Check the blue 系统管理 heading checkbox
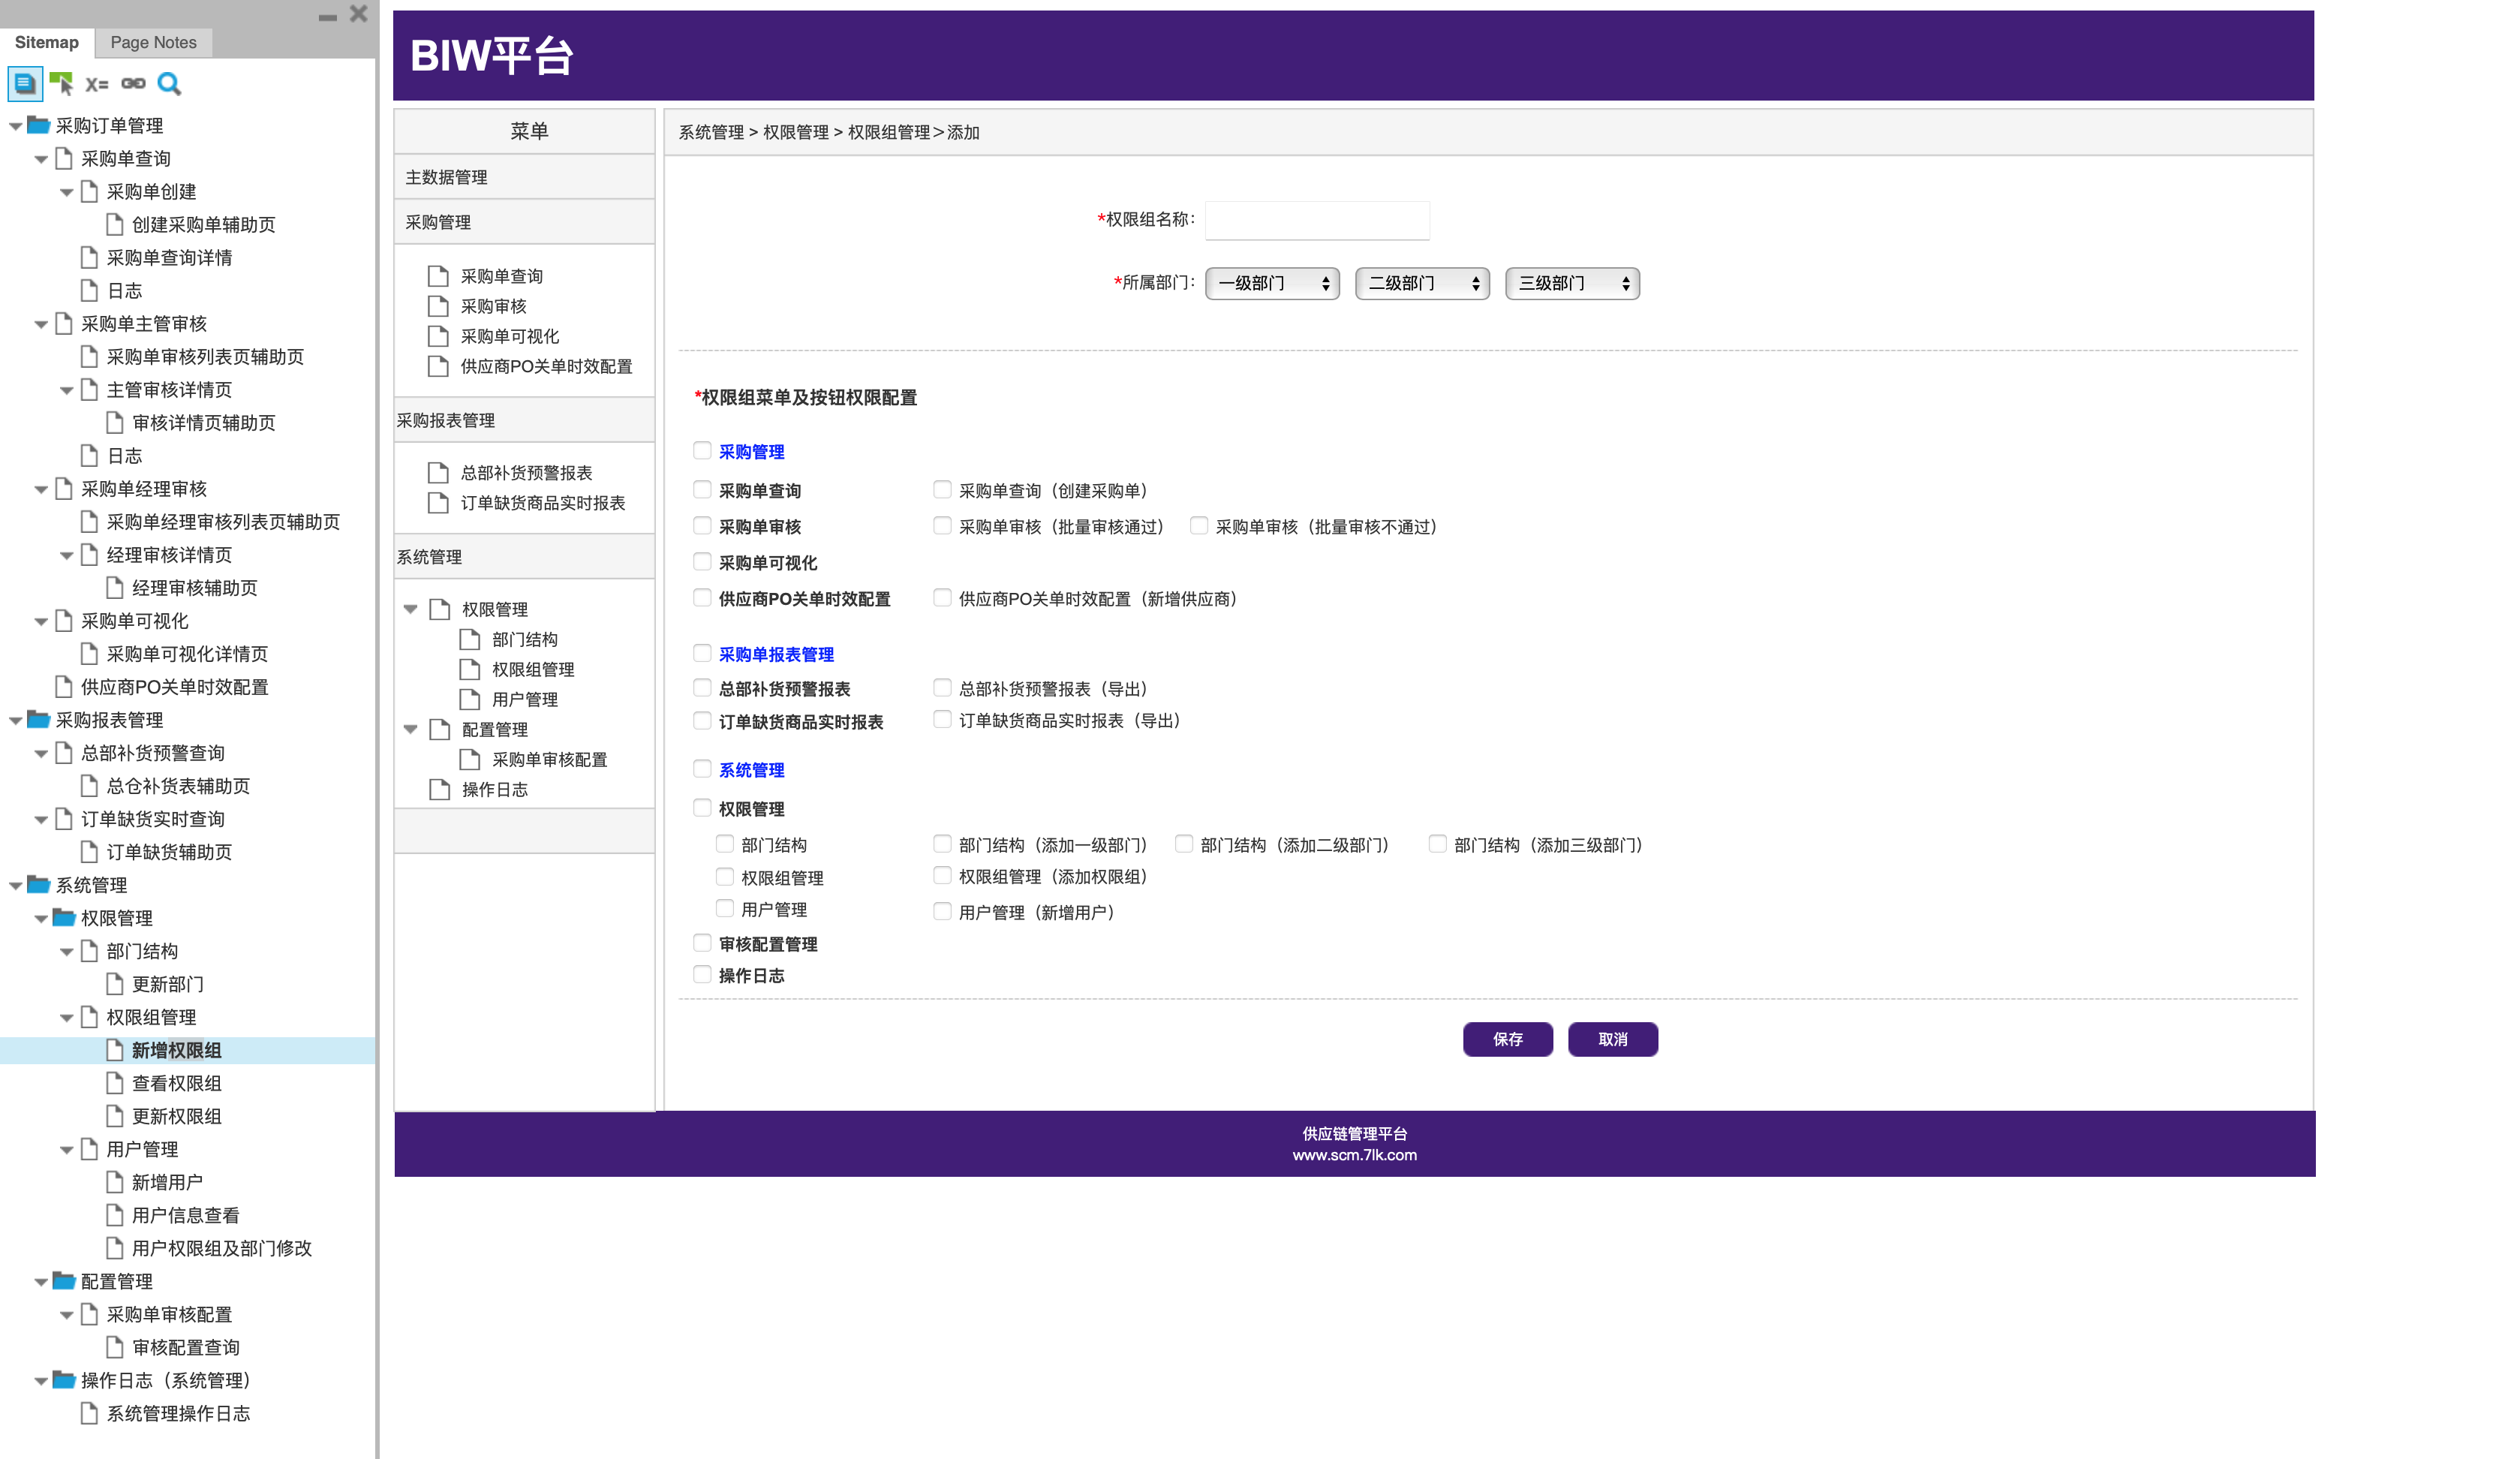The width and height of the screenshot is (2520, 1459). pyautogui.click(x=702, y=769)
